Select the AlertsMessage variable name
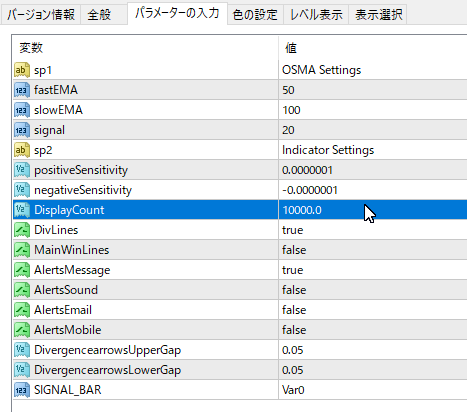Screen dimensions: 467x412 (x=72, y=270)
